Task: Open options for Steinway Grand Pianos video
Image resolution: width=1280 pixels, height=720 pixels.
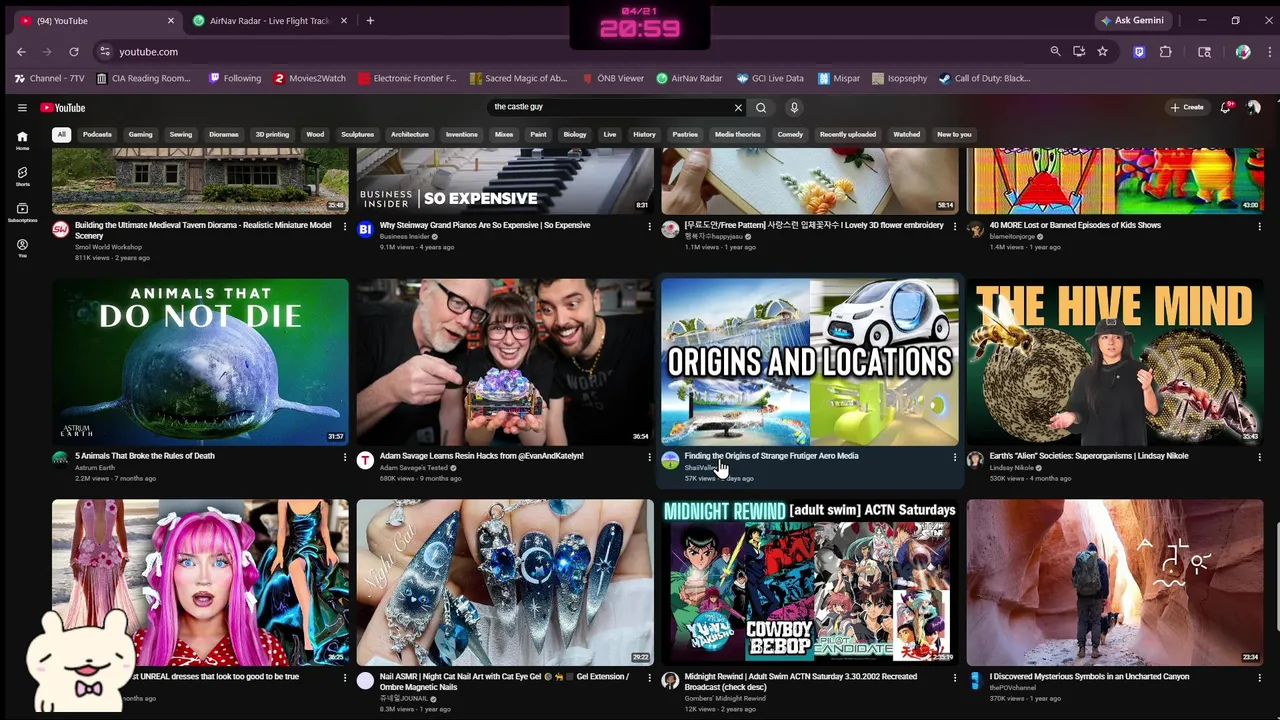Action: point(650,227)
